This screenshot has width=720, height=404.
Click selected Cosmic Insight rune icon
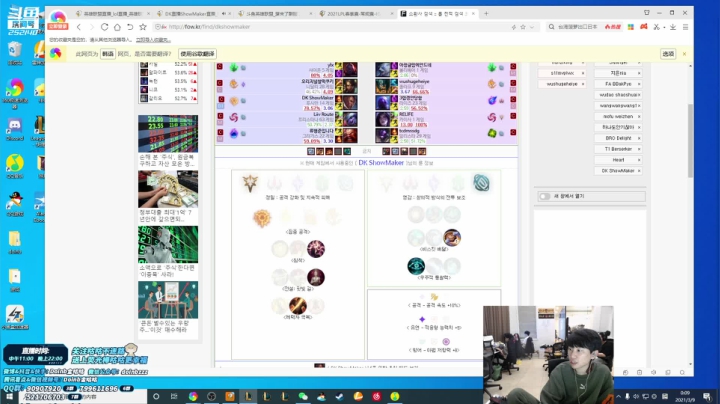click(x=416, y=266)
